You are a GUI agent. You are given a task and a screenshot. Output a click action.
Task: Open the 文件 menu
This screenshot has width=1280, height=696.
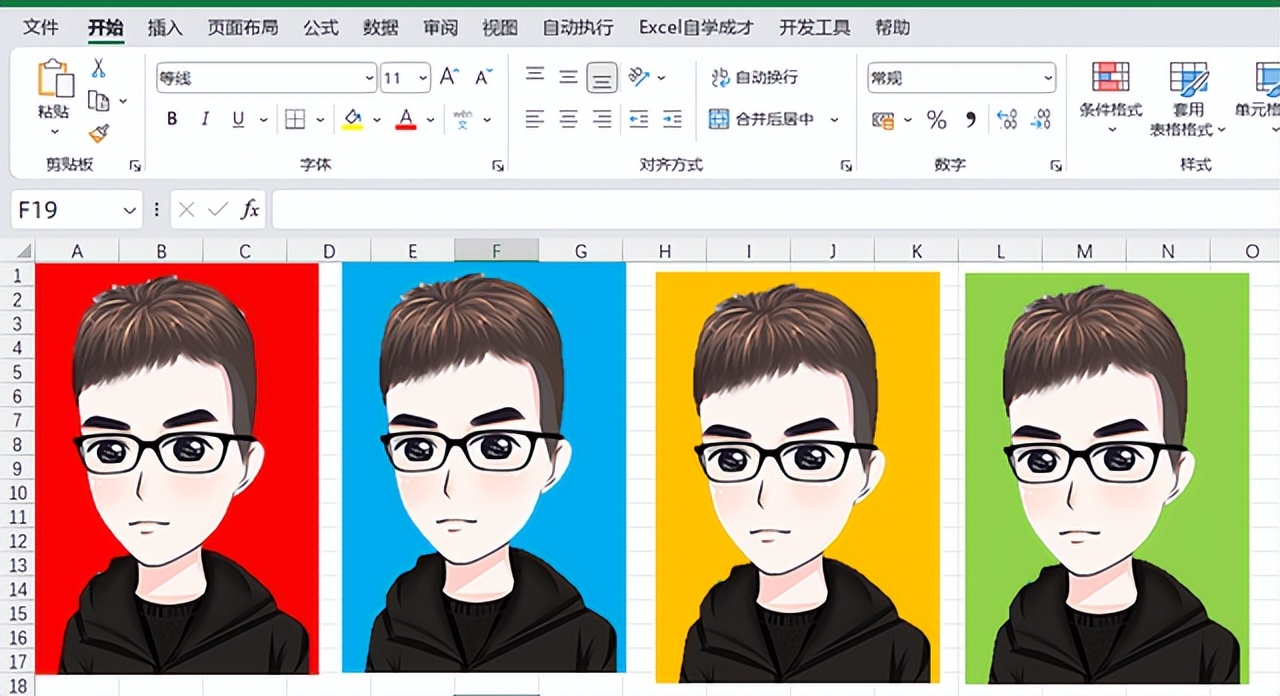pos(41,27)
